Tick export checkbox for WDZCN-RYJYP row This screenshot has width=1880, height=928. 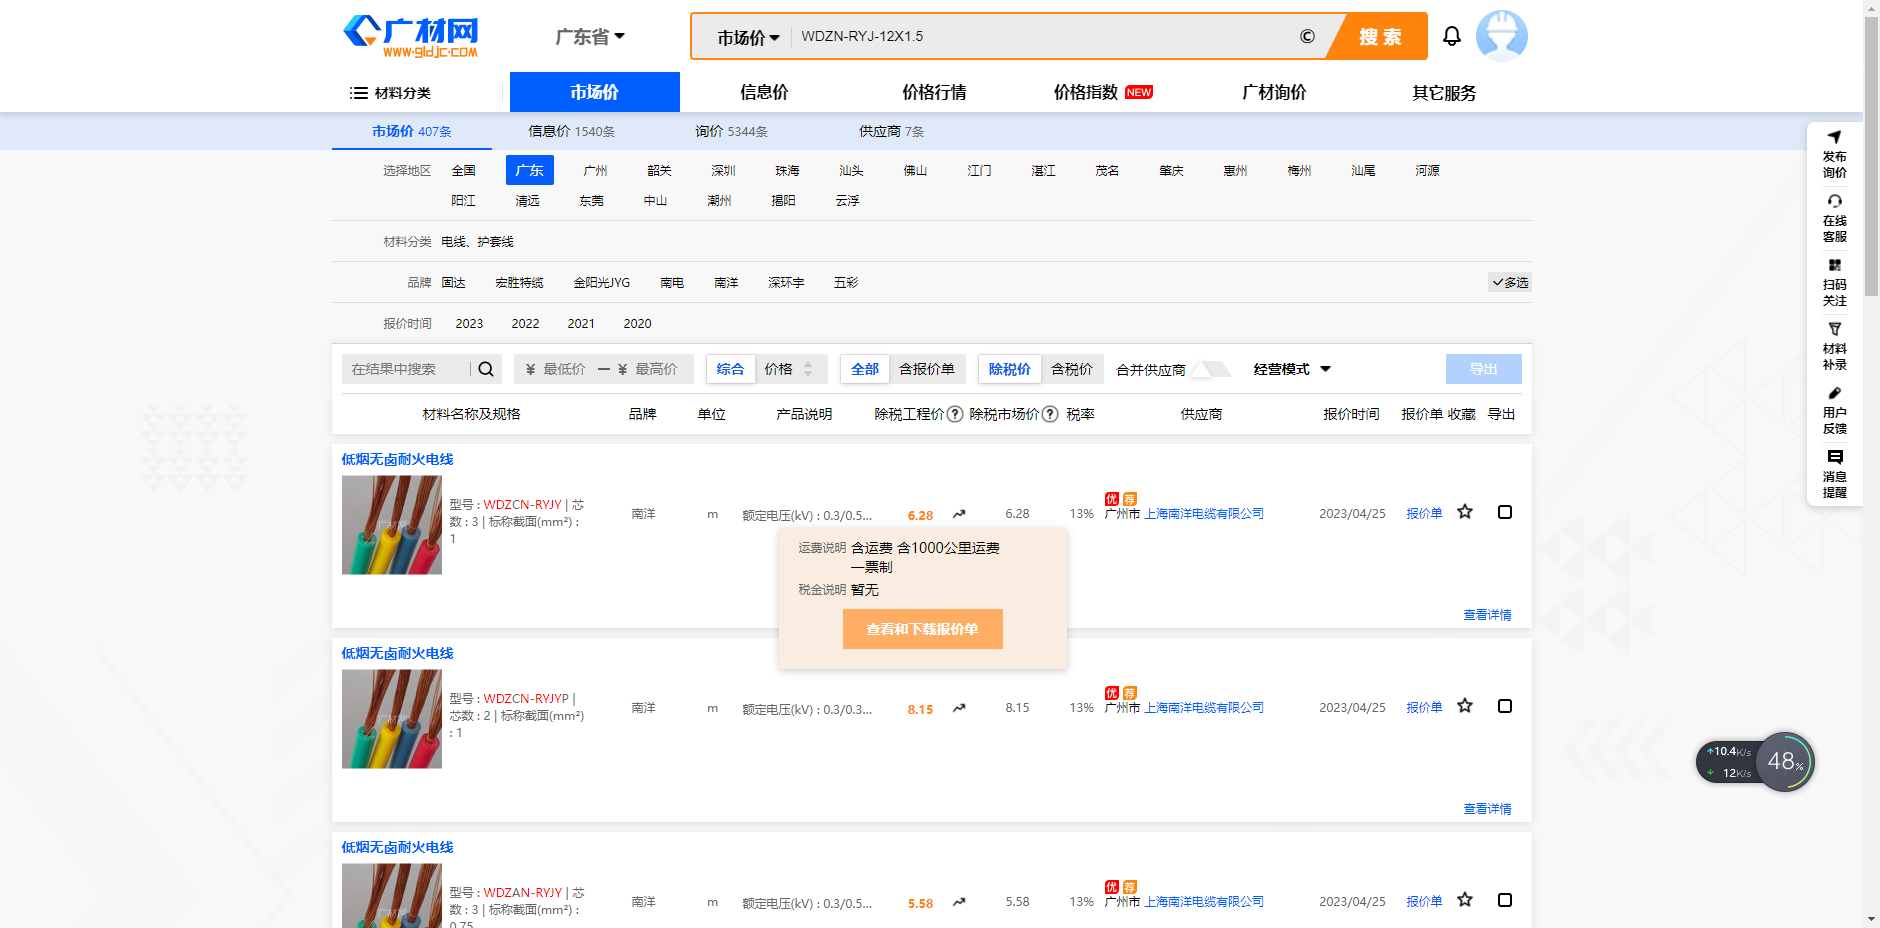tap(1504, 706)
